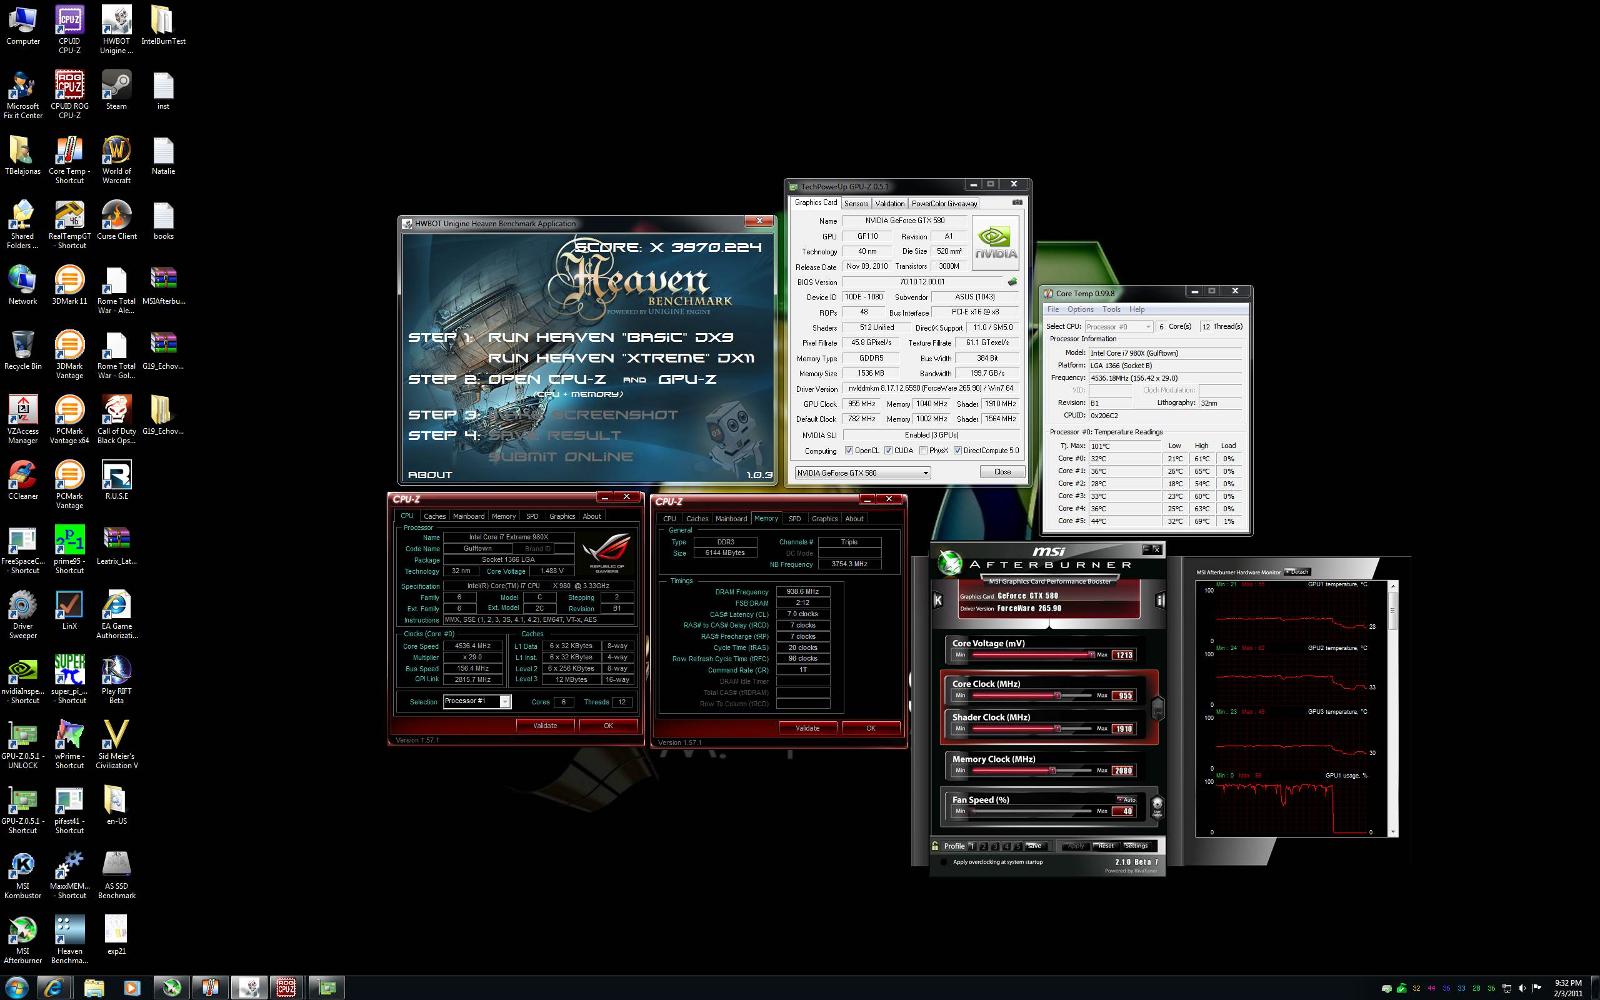
Task: Click Reset button in Afterburner
Action: tap(1106, 846)
